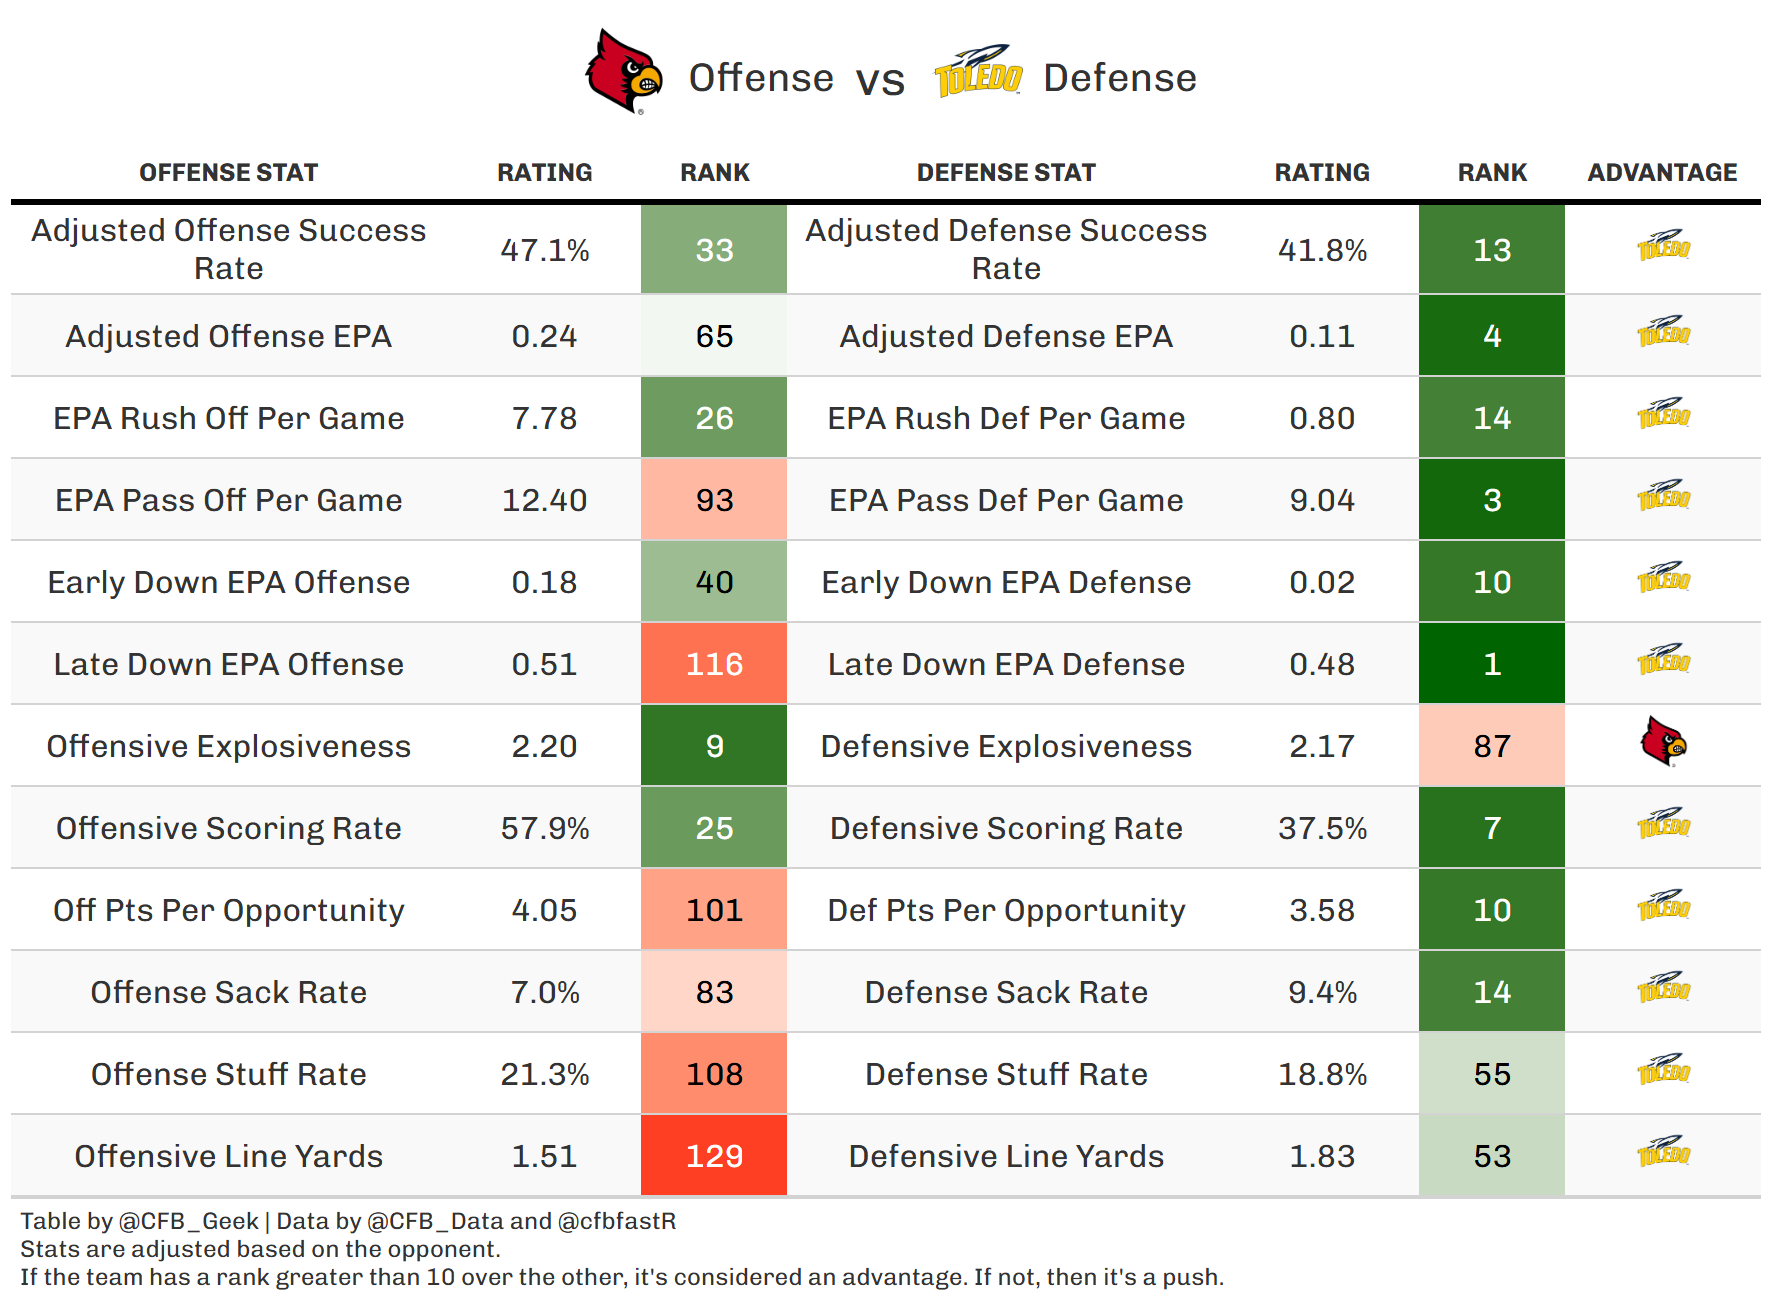
Task: Click the Toledo logo in the title
Action: click(x=978, y=73)
